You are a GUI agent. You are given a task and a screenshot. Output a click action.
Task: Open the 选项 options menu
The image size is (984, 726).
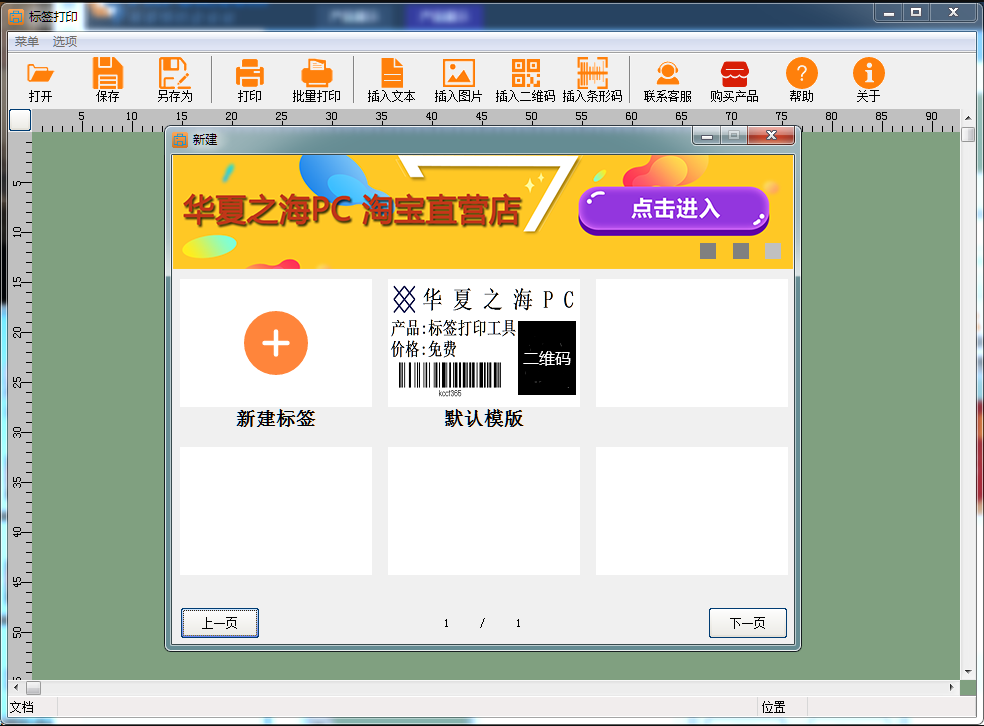pos(65,42)
